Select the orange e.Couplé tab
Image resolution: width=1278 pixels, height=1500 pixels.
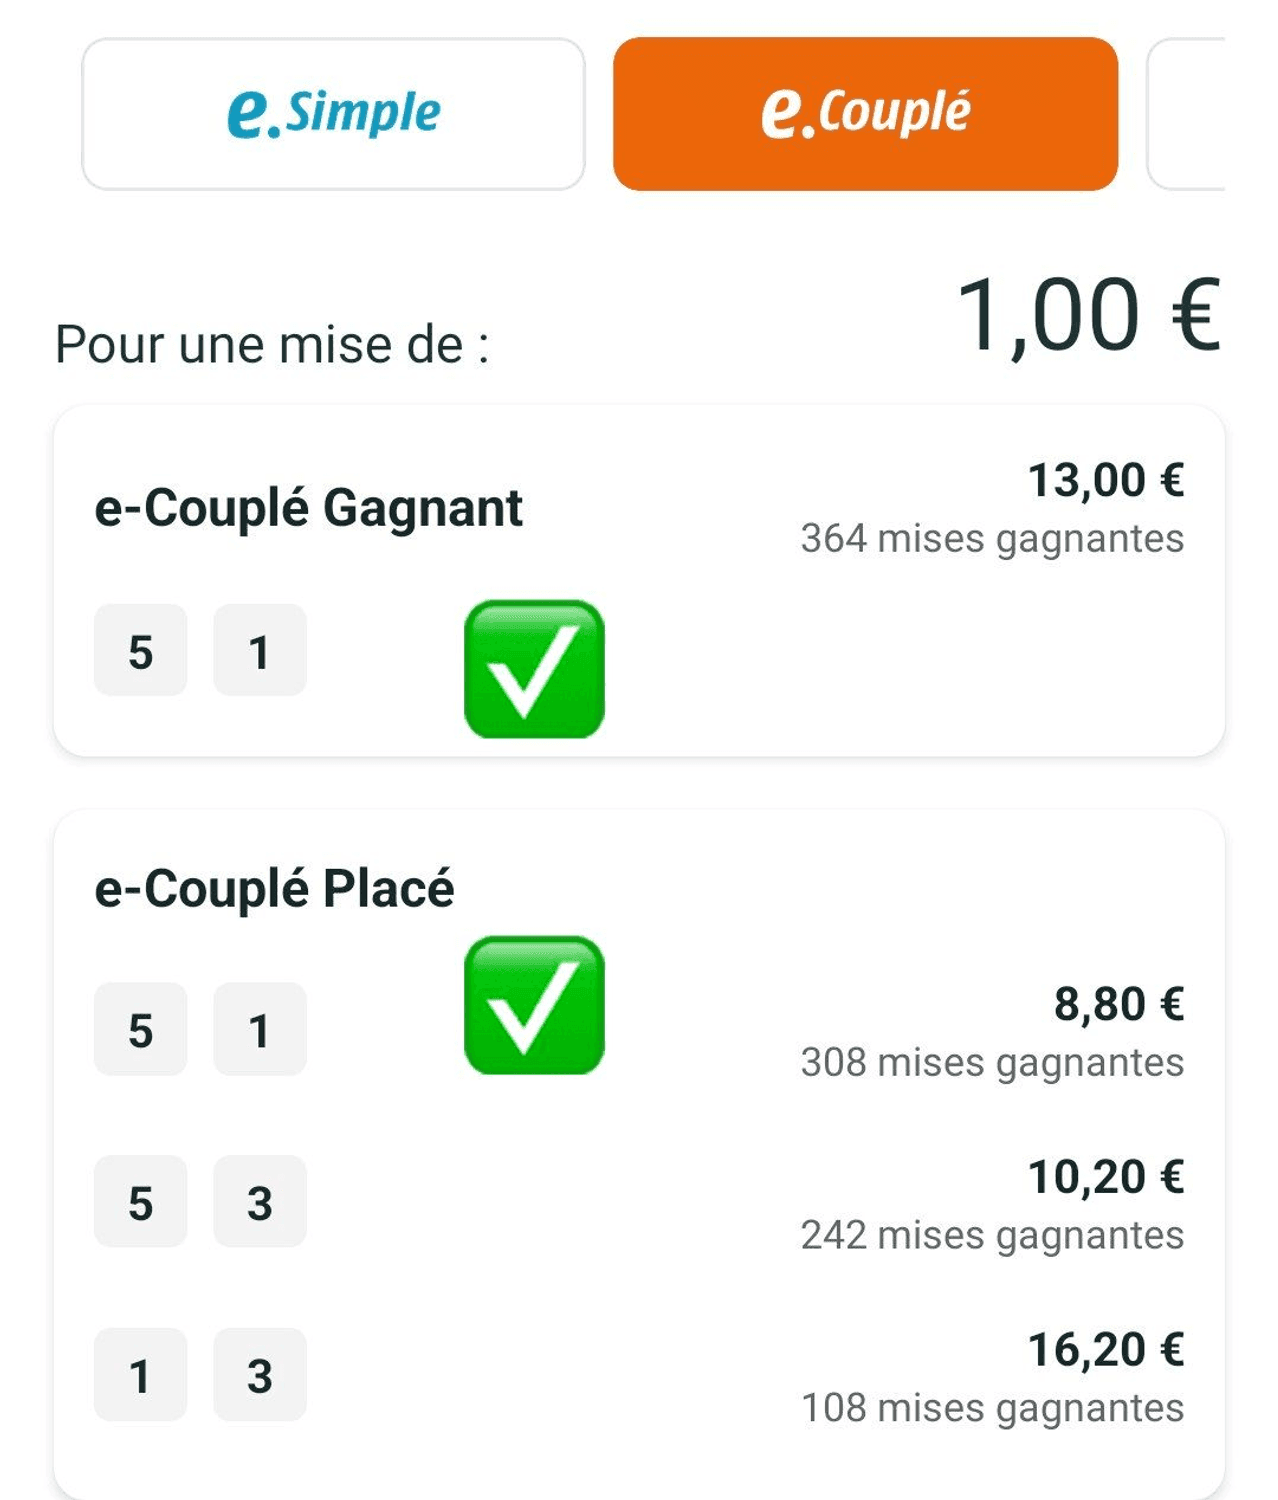point(865,114)
